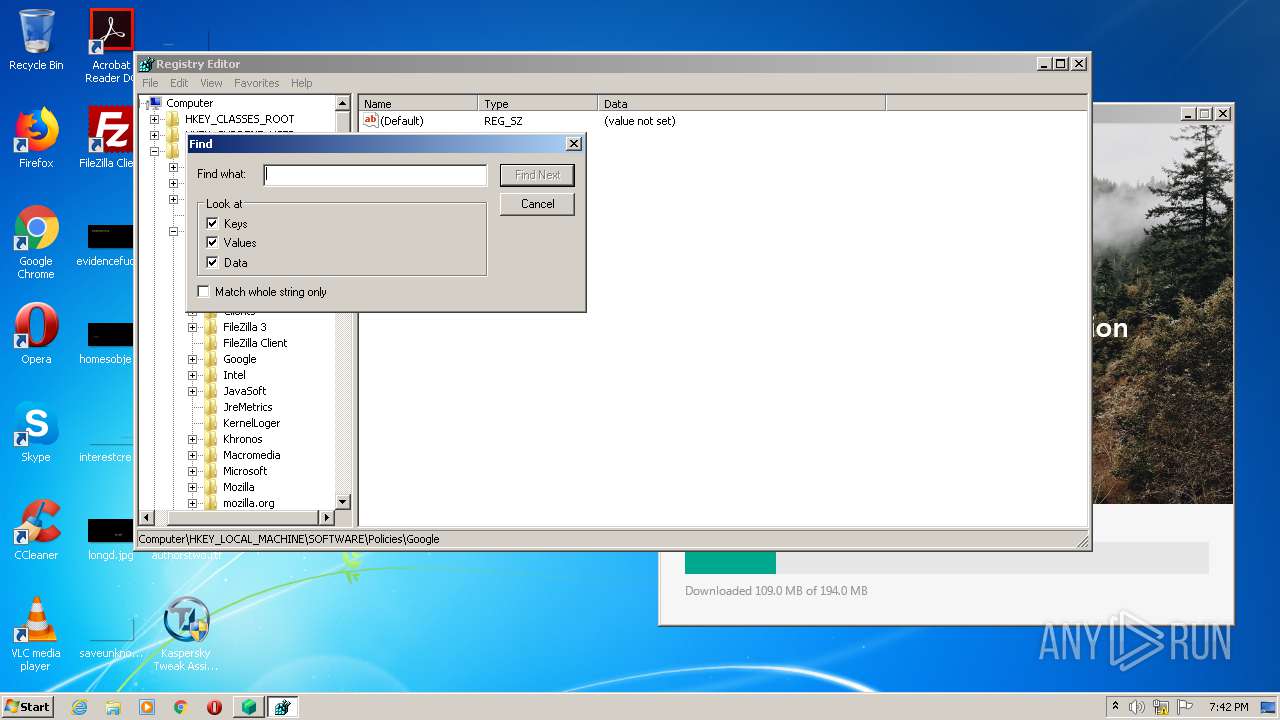Open Opera desktop shortcut
This screenshot has height=720, width=1280.
(36, 334)
